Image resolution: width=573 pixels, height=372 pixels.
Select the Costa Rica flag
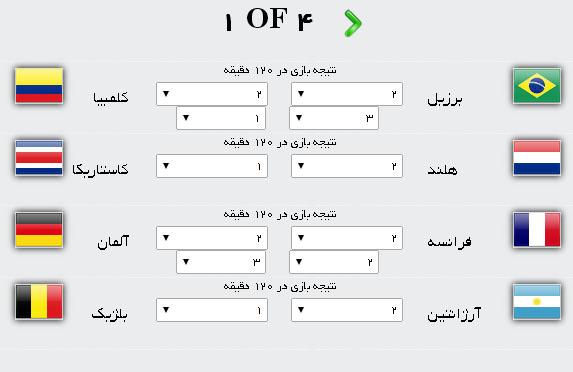point(39,158)
